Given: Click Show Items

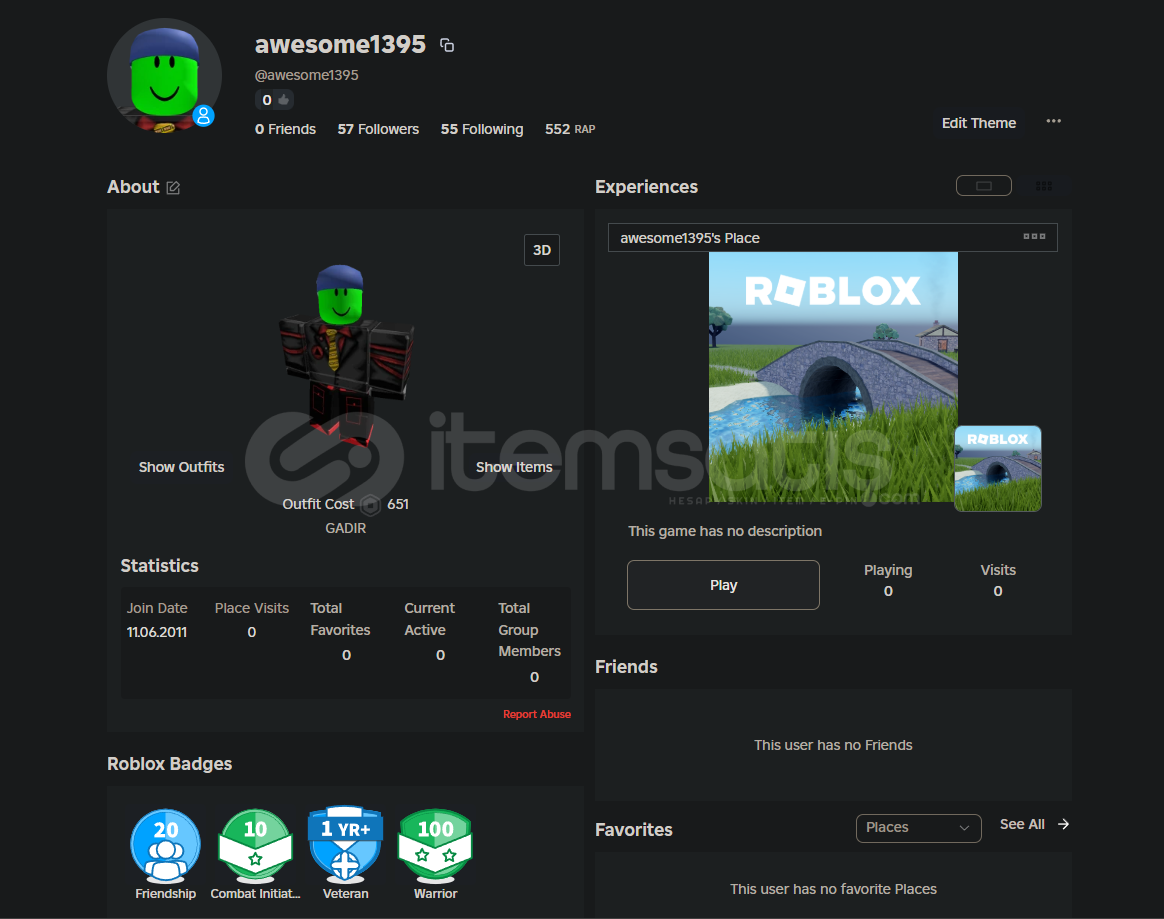Looking at the screenshot, I should (514, 467).
